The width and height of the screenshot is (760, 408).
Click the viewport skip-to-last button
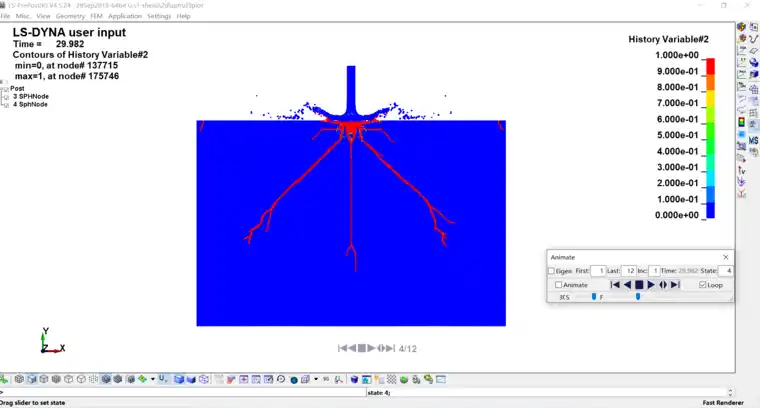[x=391, y=348]
